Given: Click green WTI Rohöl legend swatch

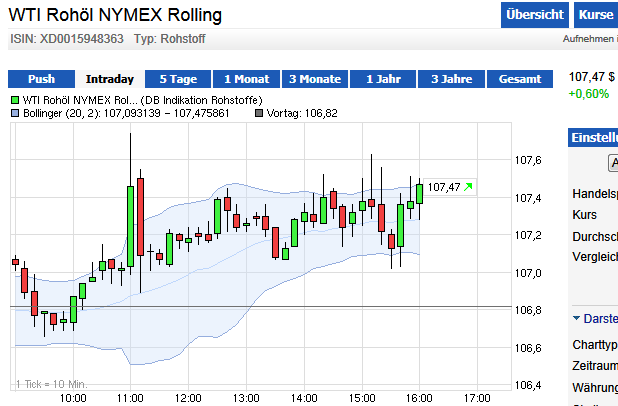Looking at the screenshot, I should tap(15, 100).
